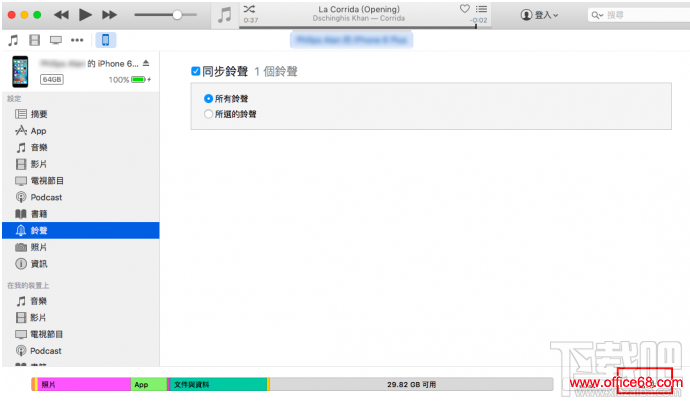Screen dimensions: 690x402
Task: Adjust the volume slider knob
Action: pos(177,15)
